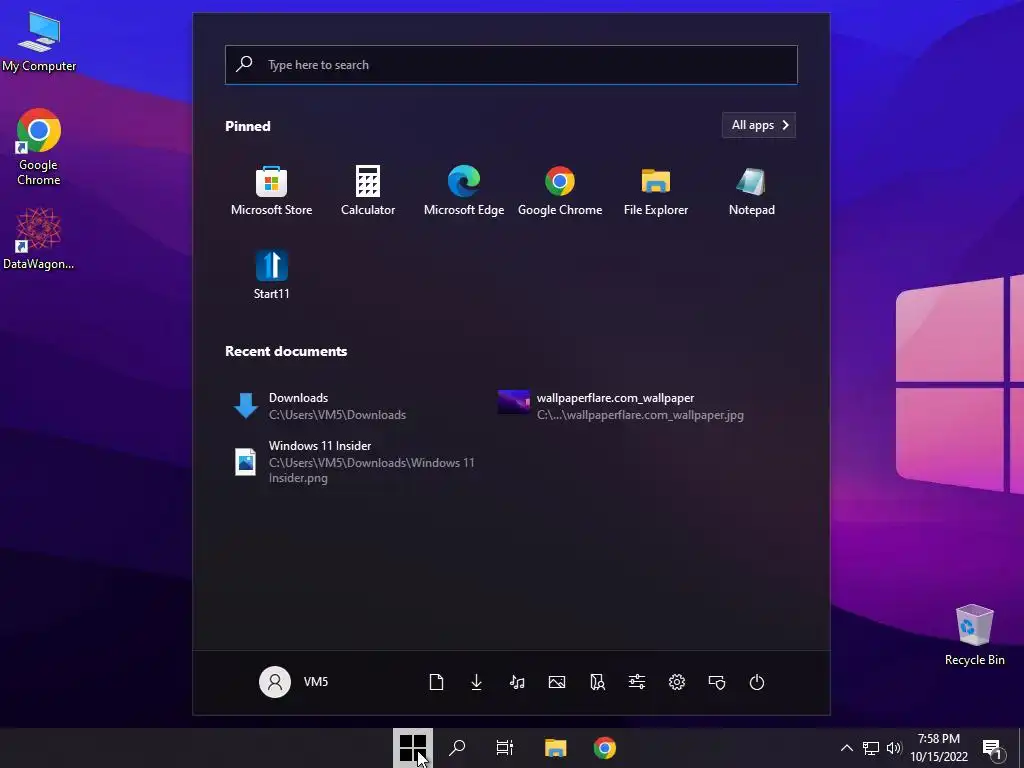1024x768 pixels.
Task: Open Task View on the taskbar
Action: tap(505, 748)
